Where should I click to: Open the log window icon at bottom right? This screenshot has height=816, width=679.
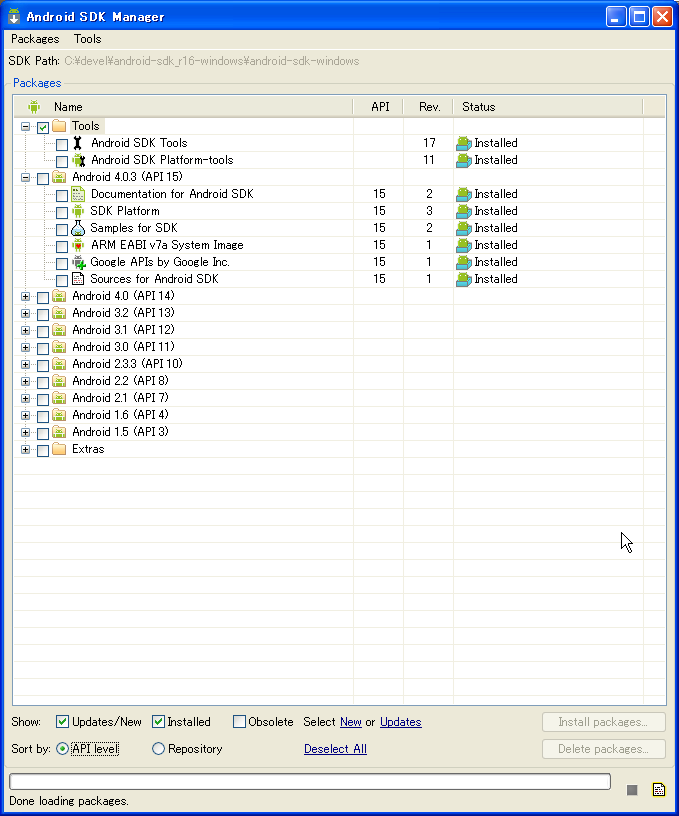tap(659, 789)
